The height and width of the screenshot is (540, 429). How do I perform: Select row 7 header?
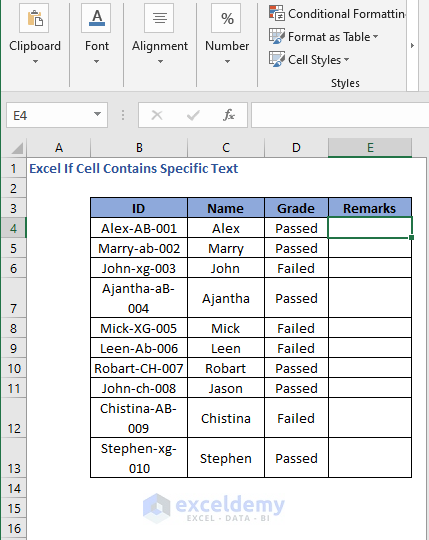[13, 298]
